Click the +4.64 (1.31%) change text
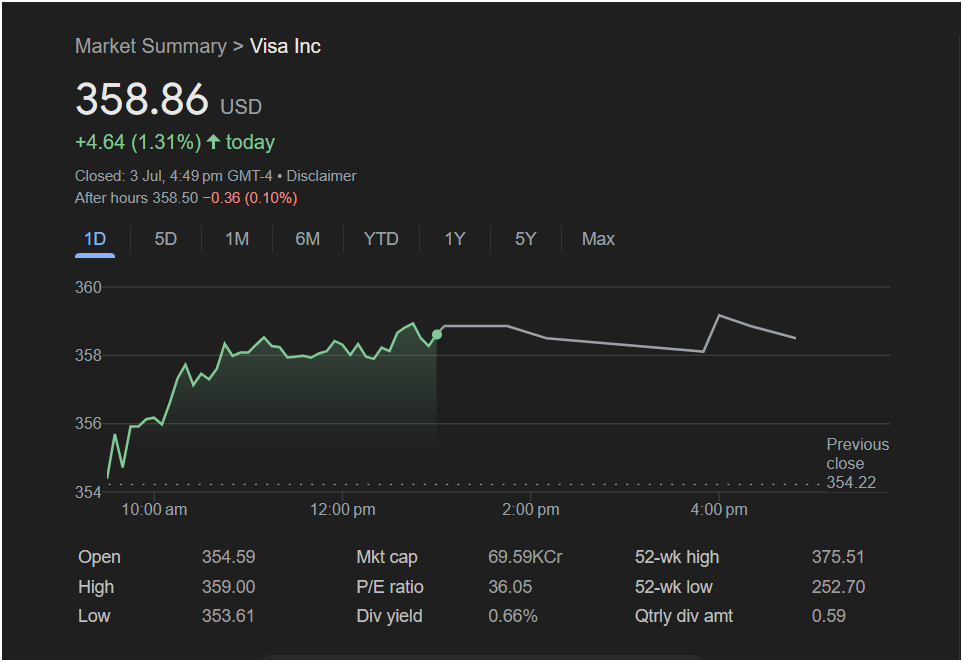Image resolution: width=963 pixels, height=662 pixels. tap(138, 142)
